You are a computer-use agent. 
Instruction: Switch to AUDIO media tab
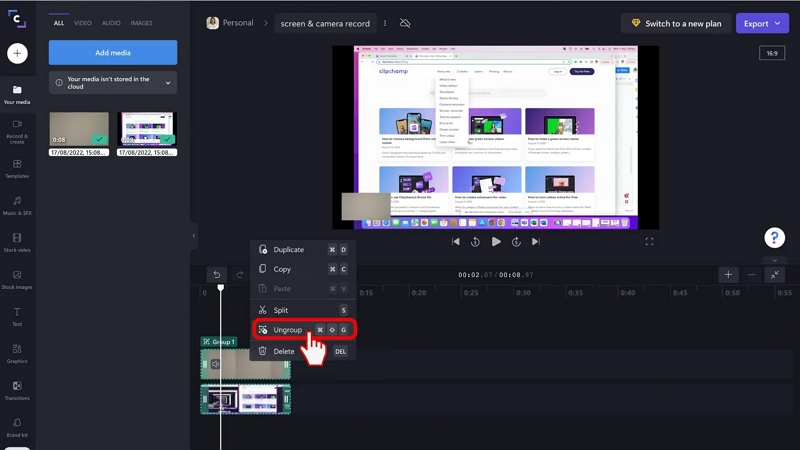pyautogui.click(x=111, y=23)
